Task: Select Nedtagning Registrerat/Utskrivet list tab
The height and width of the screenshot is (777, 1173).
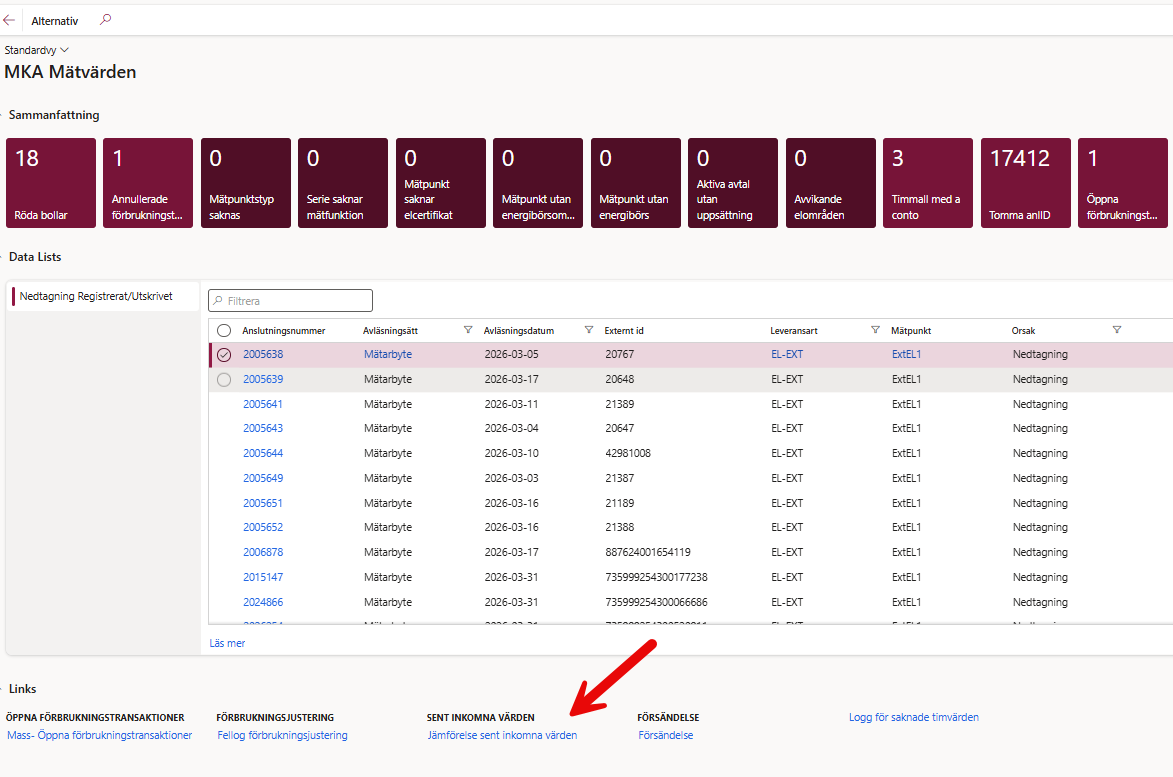Action: click(96, 297)
